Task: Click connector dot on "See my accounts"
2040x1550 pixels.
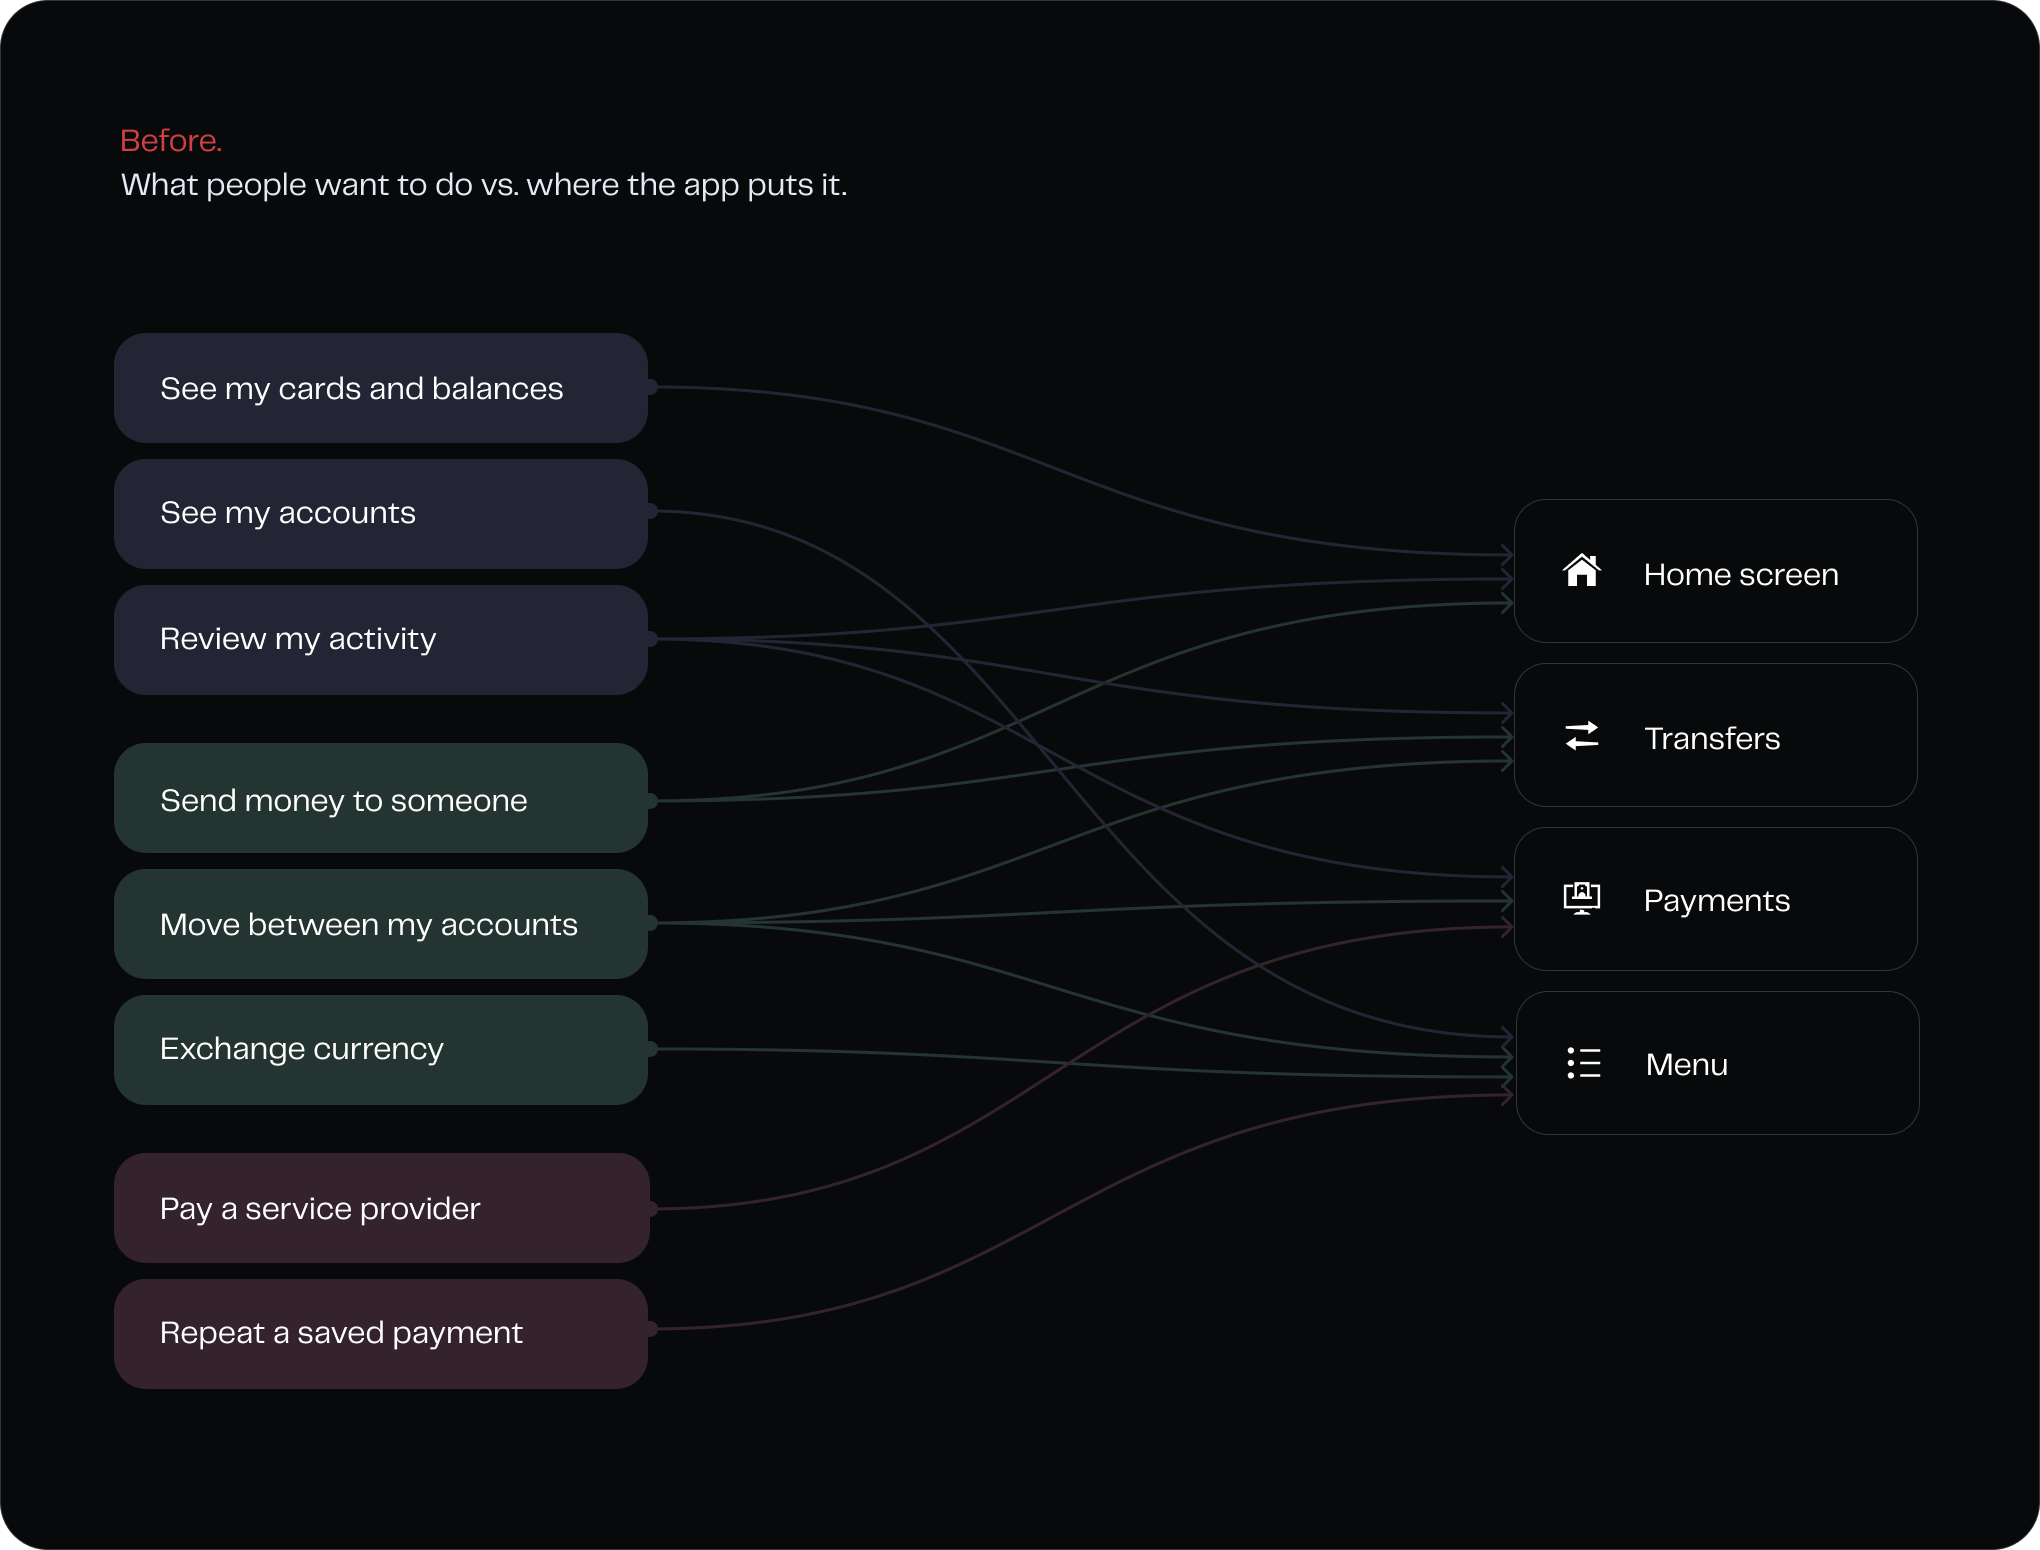Action: (651, 511)
